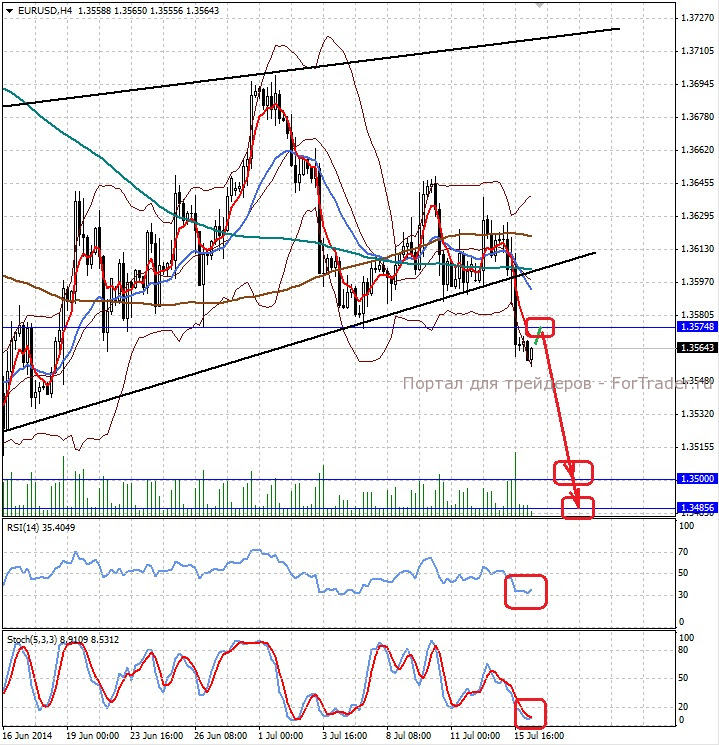Click the 30 level on RSI scale

point(683,594)
